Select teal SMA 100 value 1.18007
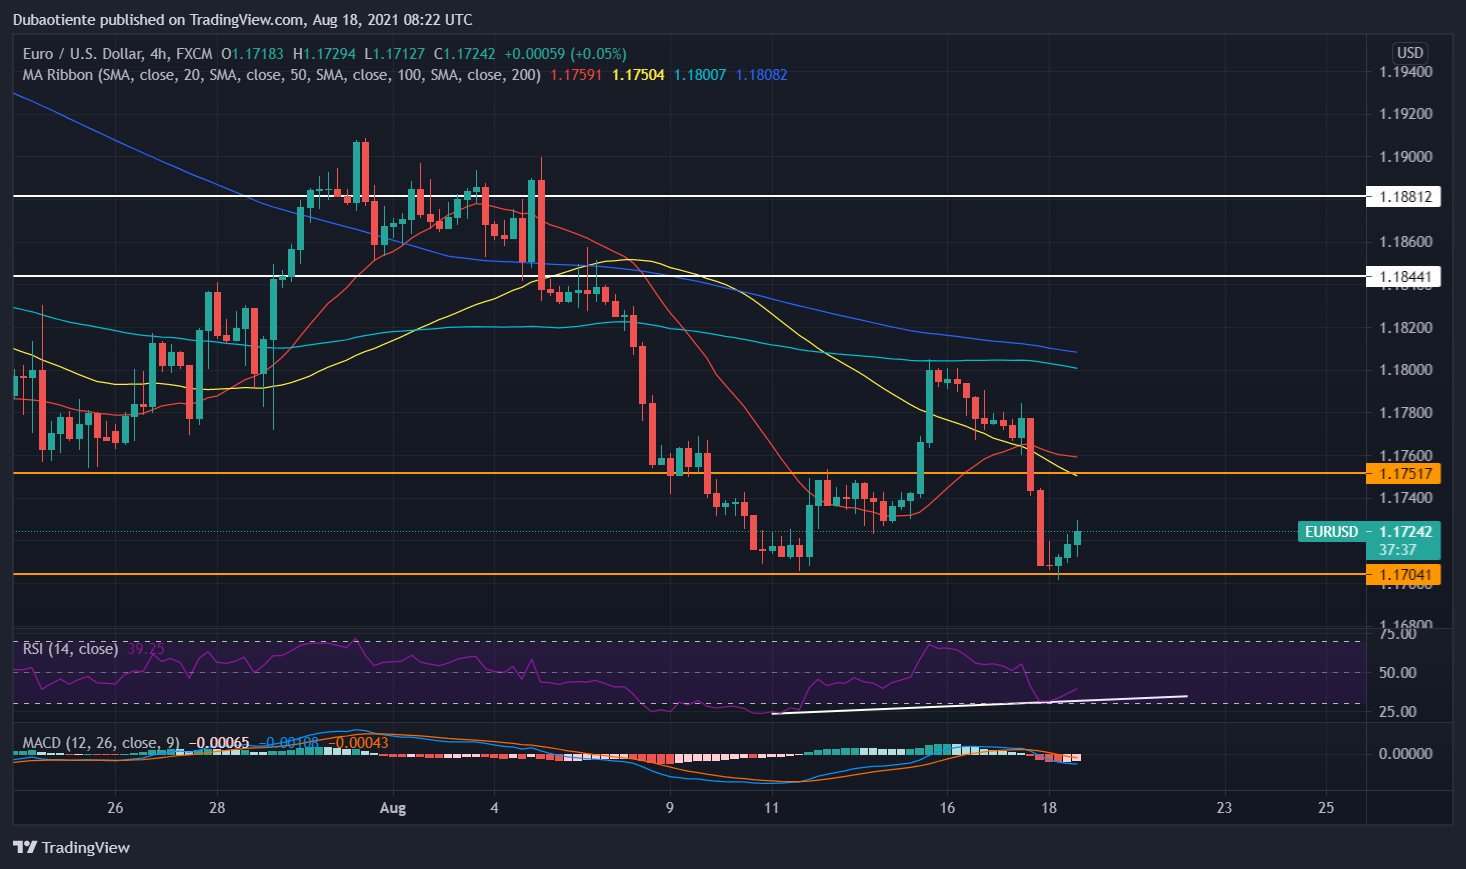The height and width of the screenshot is (869, 1466). (x=700, y=75)
